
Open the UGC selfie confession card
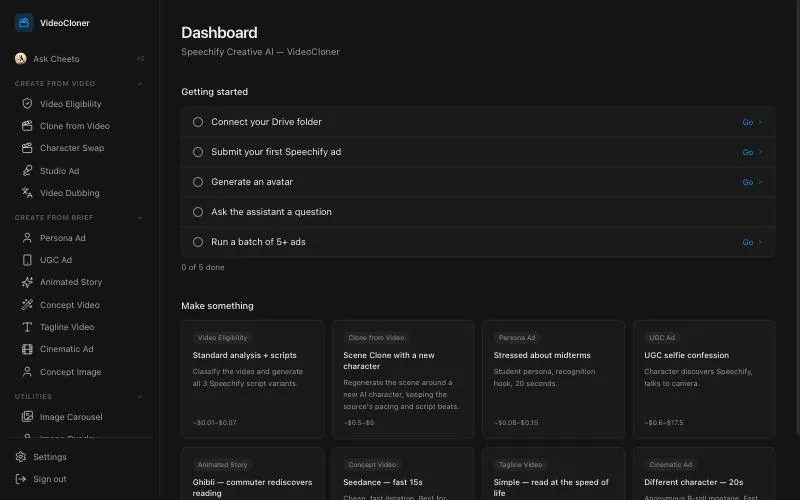(x=704, y=379)
